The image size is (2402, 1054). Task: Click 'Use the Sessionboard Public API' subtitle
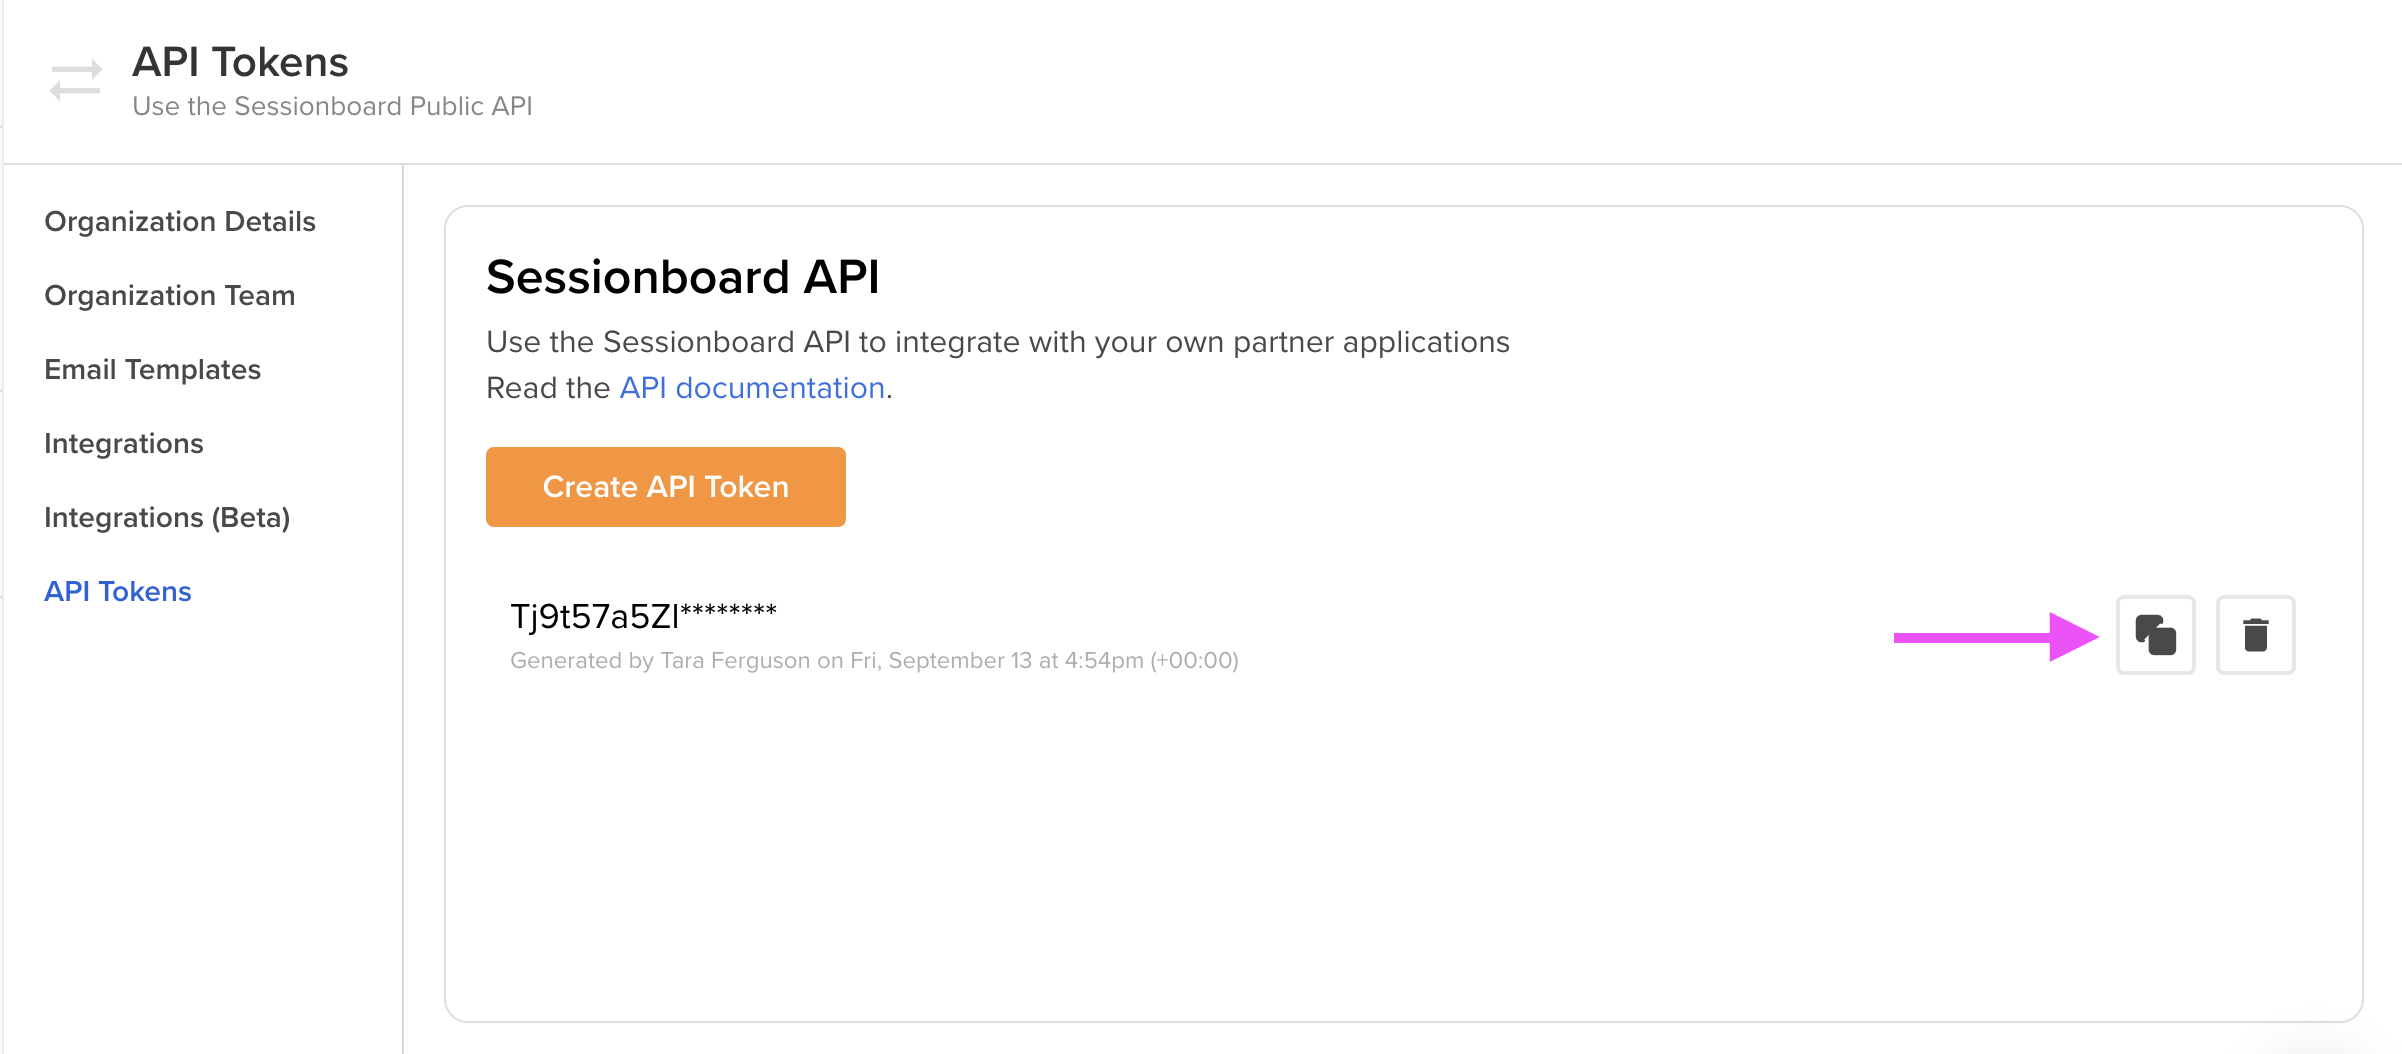(x=332, y=106)
